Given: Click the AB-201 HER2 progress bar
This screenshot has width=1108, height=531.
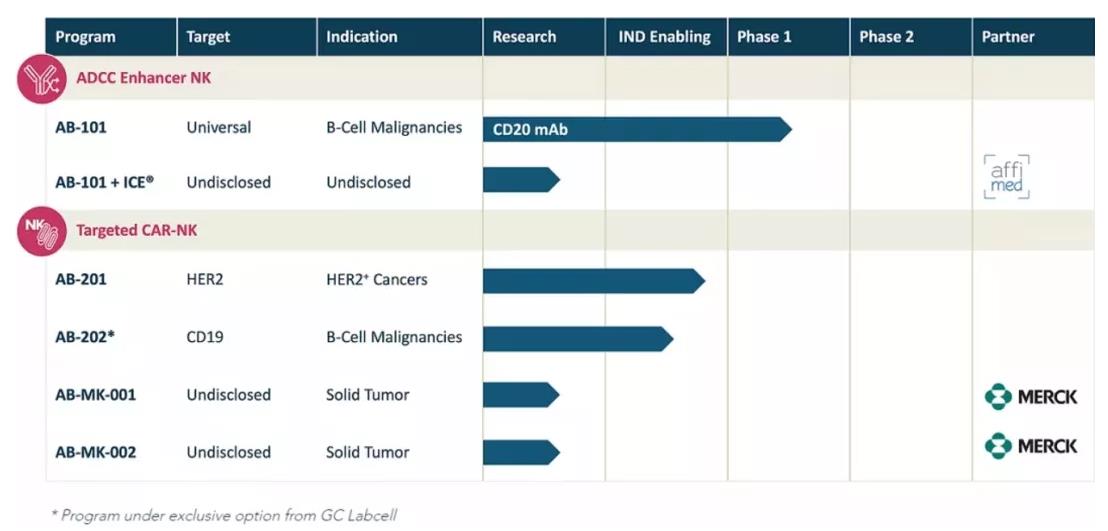Looking at the screenshot, I should 593,281.
